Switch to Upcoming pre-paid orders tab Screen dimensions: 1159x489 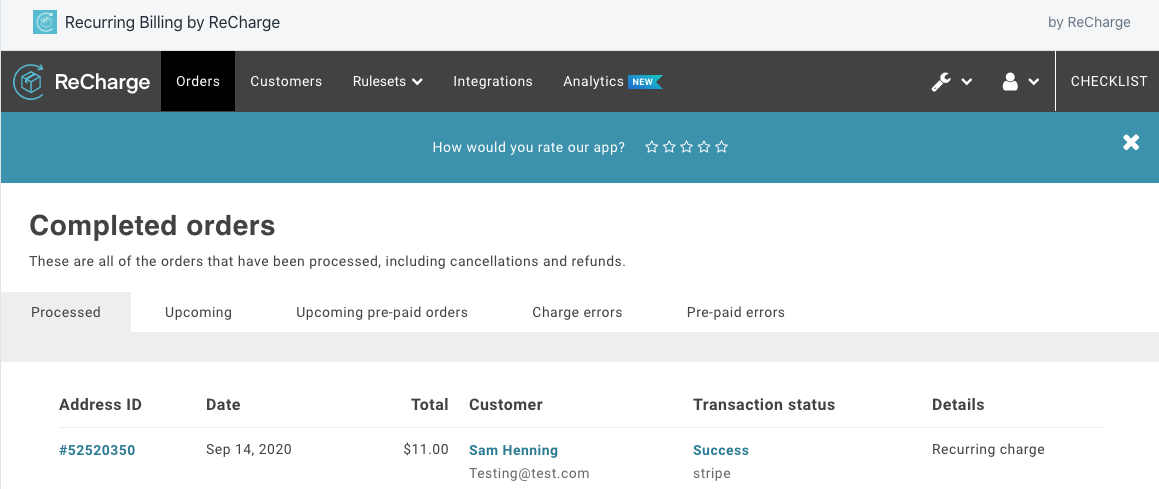point(382,313)
